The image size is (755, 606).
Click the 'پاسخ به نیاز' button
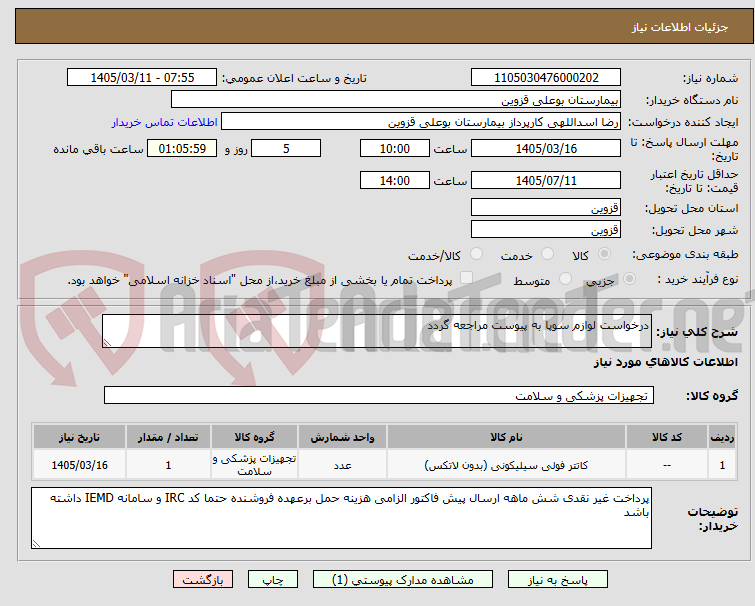pos(558,580)
